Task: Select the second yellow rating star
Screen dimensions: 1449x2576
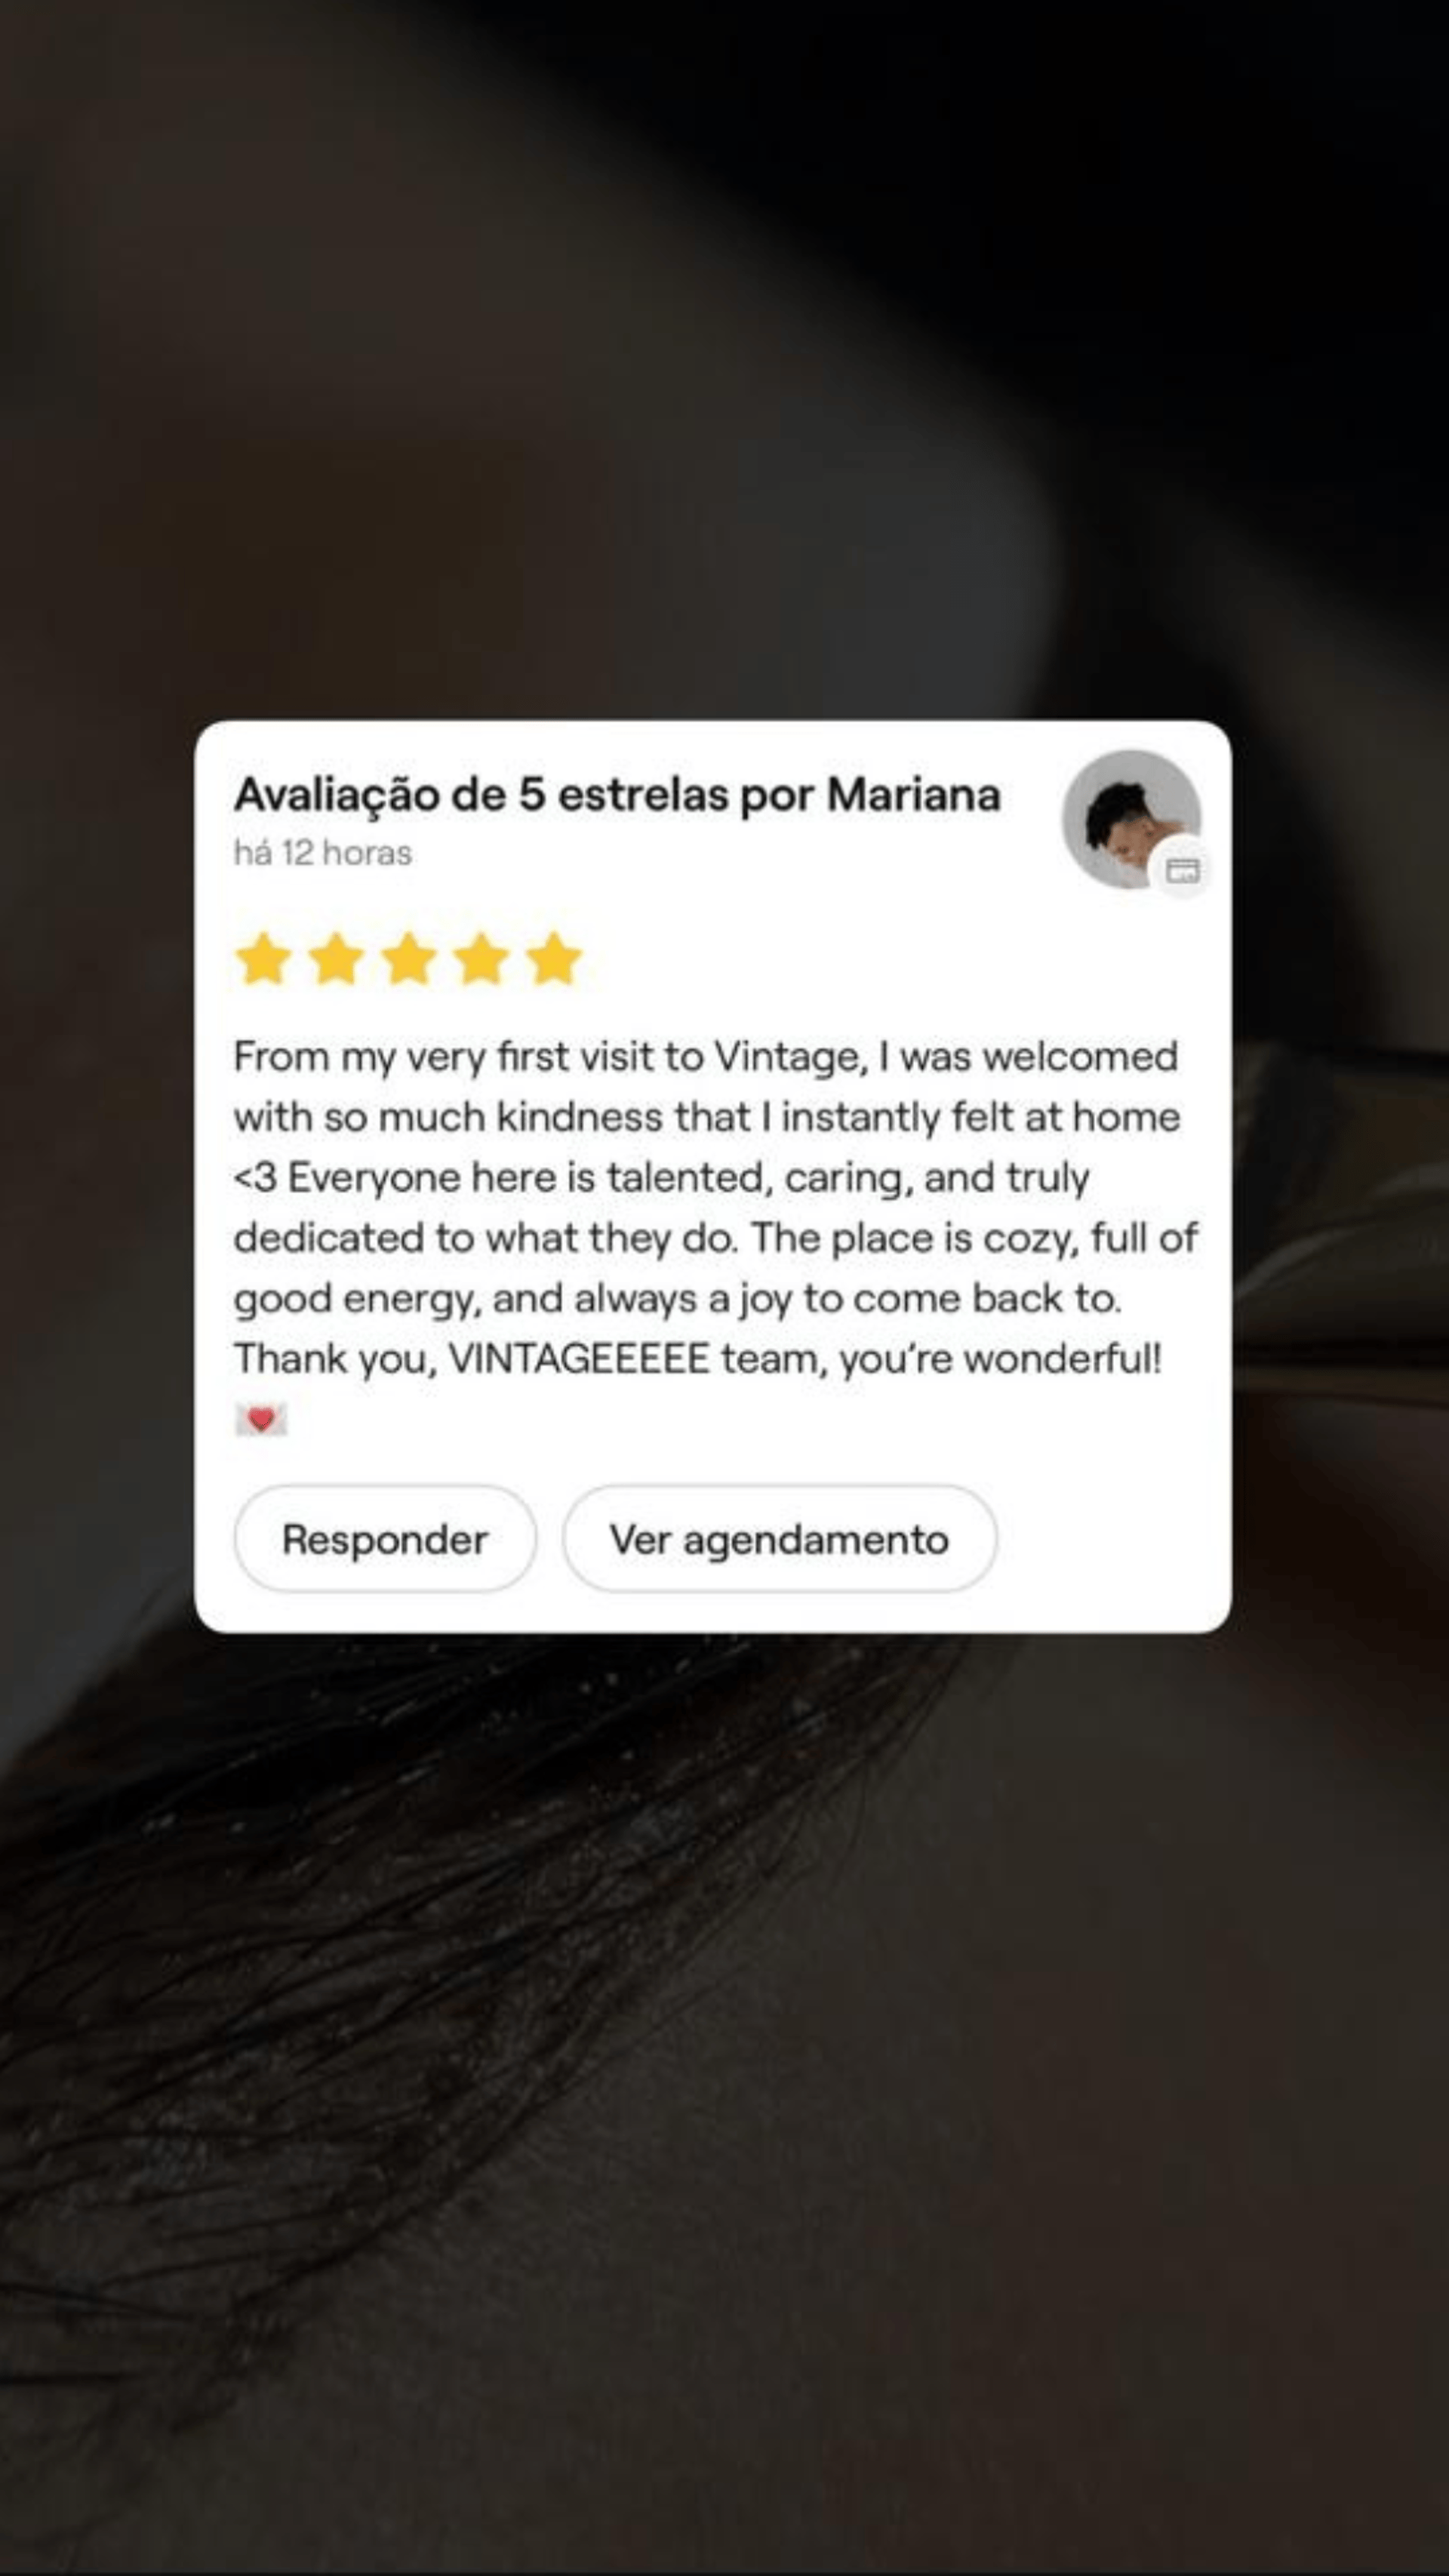Action: tap(336, 959)
